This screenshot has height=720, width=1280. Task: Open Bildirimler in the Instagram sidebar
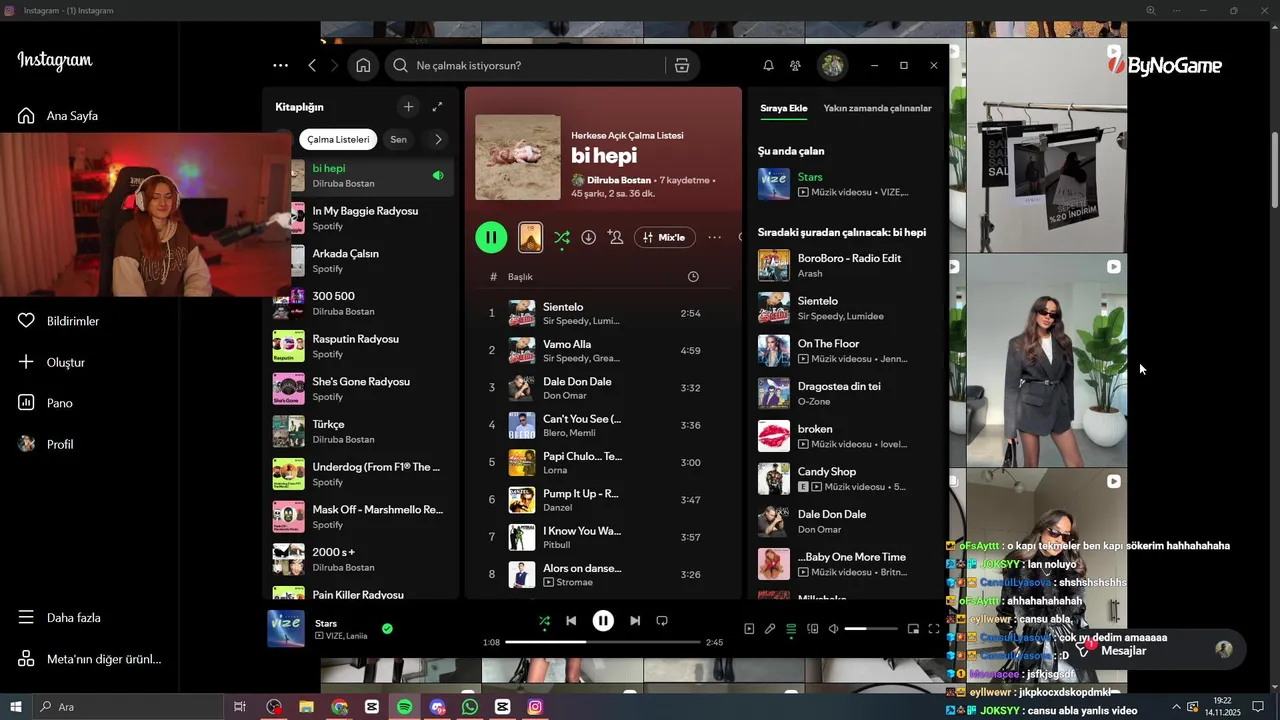[x=58, y=321]
